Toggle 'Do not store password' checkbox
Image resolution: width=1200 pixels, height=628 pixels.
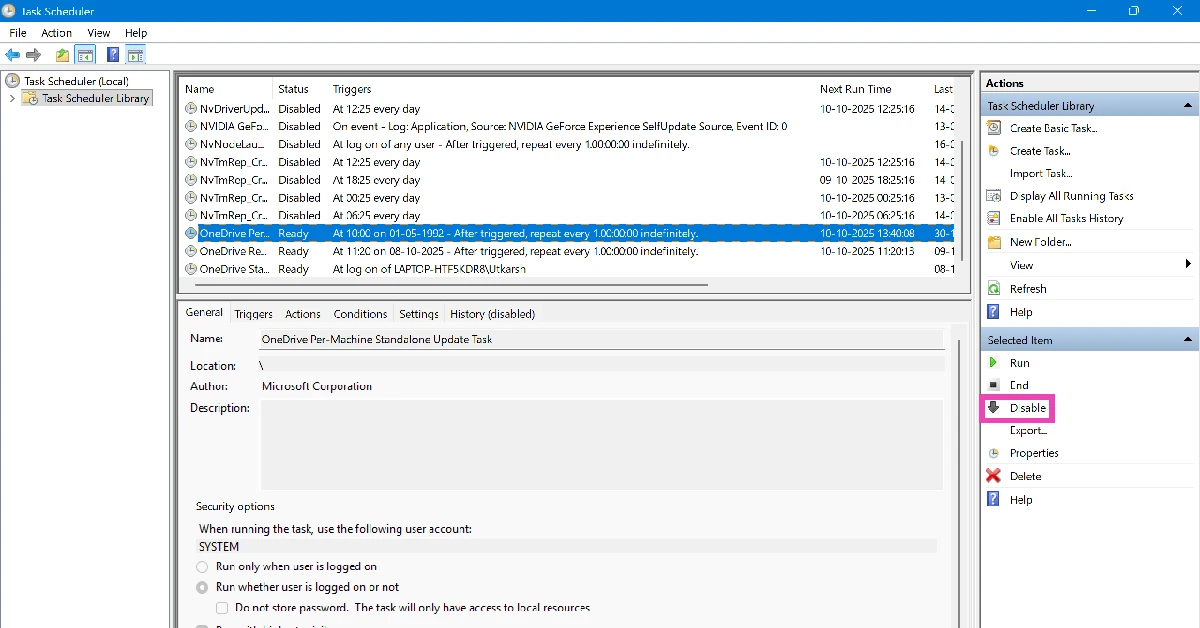coord(222,608)
